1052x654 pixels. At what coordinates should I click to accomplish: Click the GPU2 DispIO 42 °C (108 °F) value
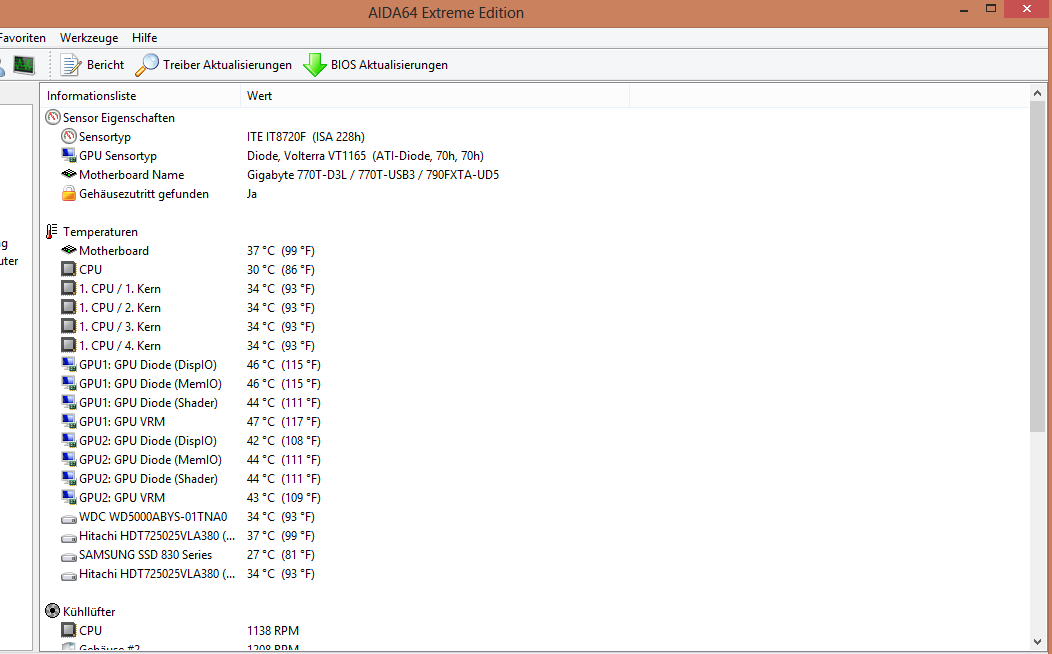(x=284, y=440)
